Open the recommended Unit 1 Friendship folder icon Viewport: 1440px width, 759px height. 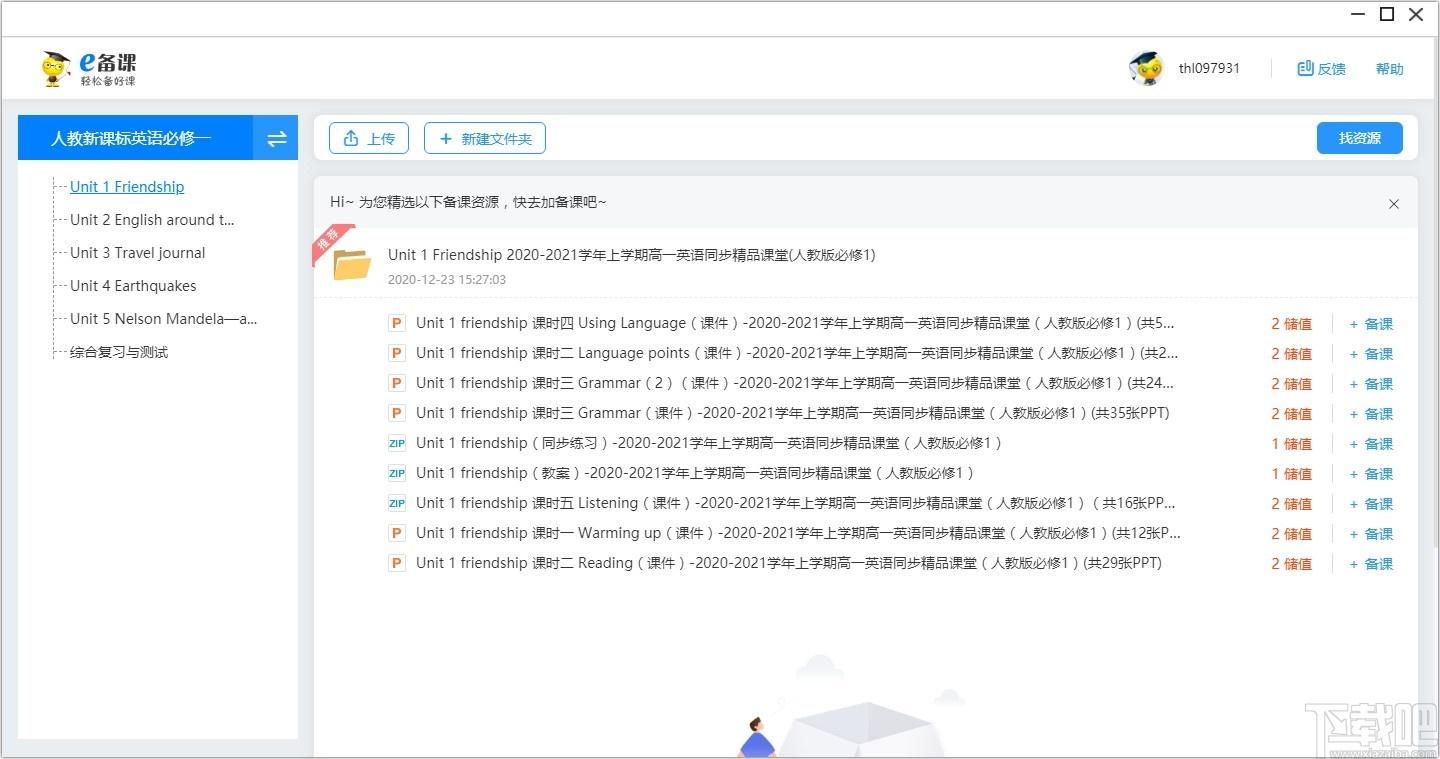tap(352, 265)
